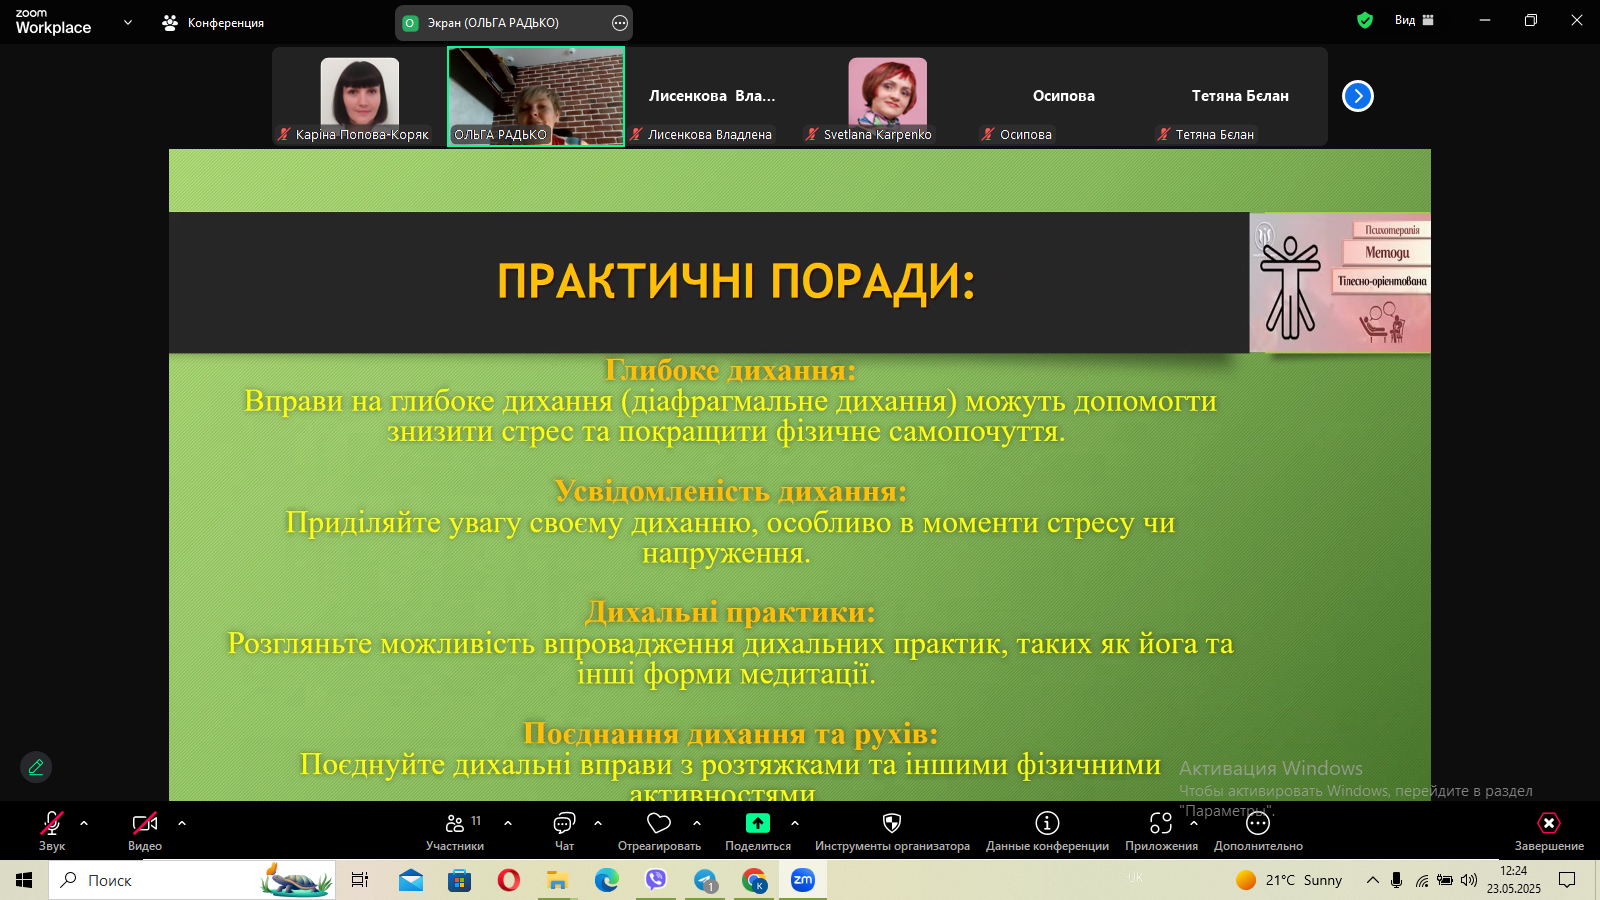
Task: Open Windows notification center icon
Action: point(1567,880)
